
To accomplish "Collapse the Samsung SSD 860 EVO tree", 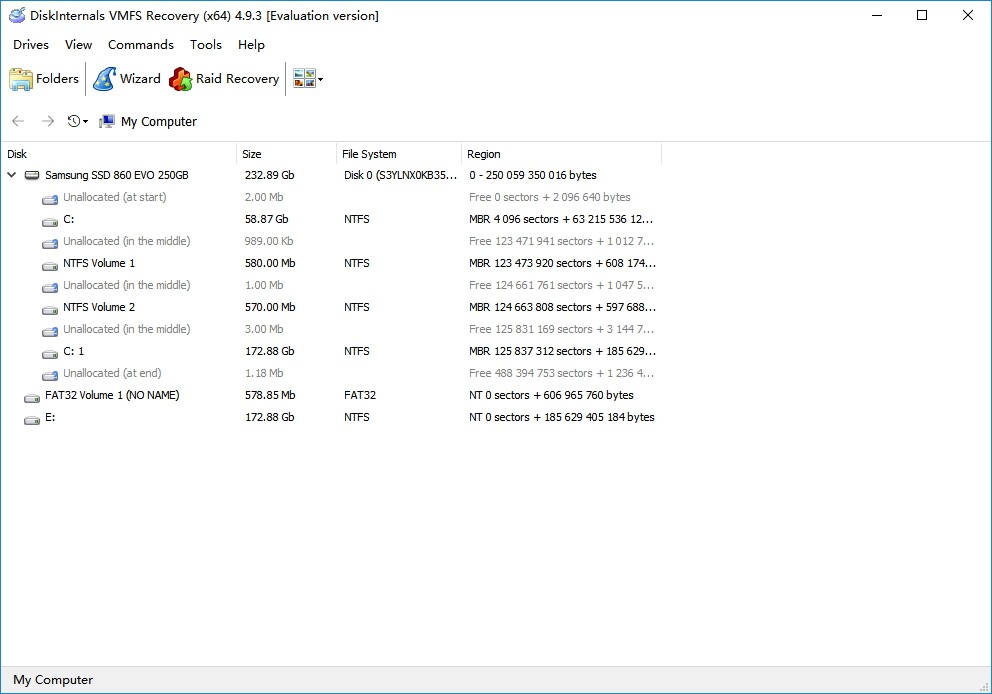I will (x=11, y=175).
